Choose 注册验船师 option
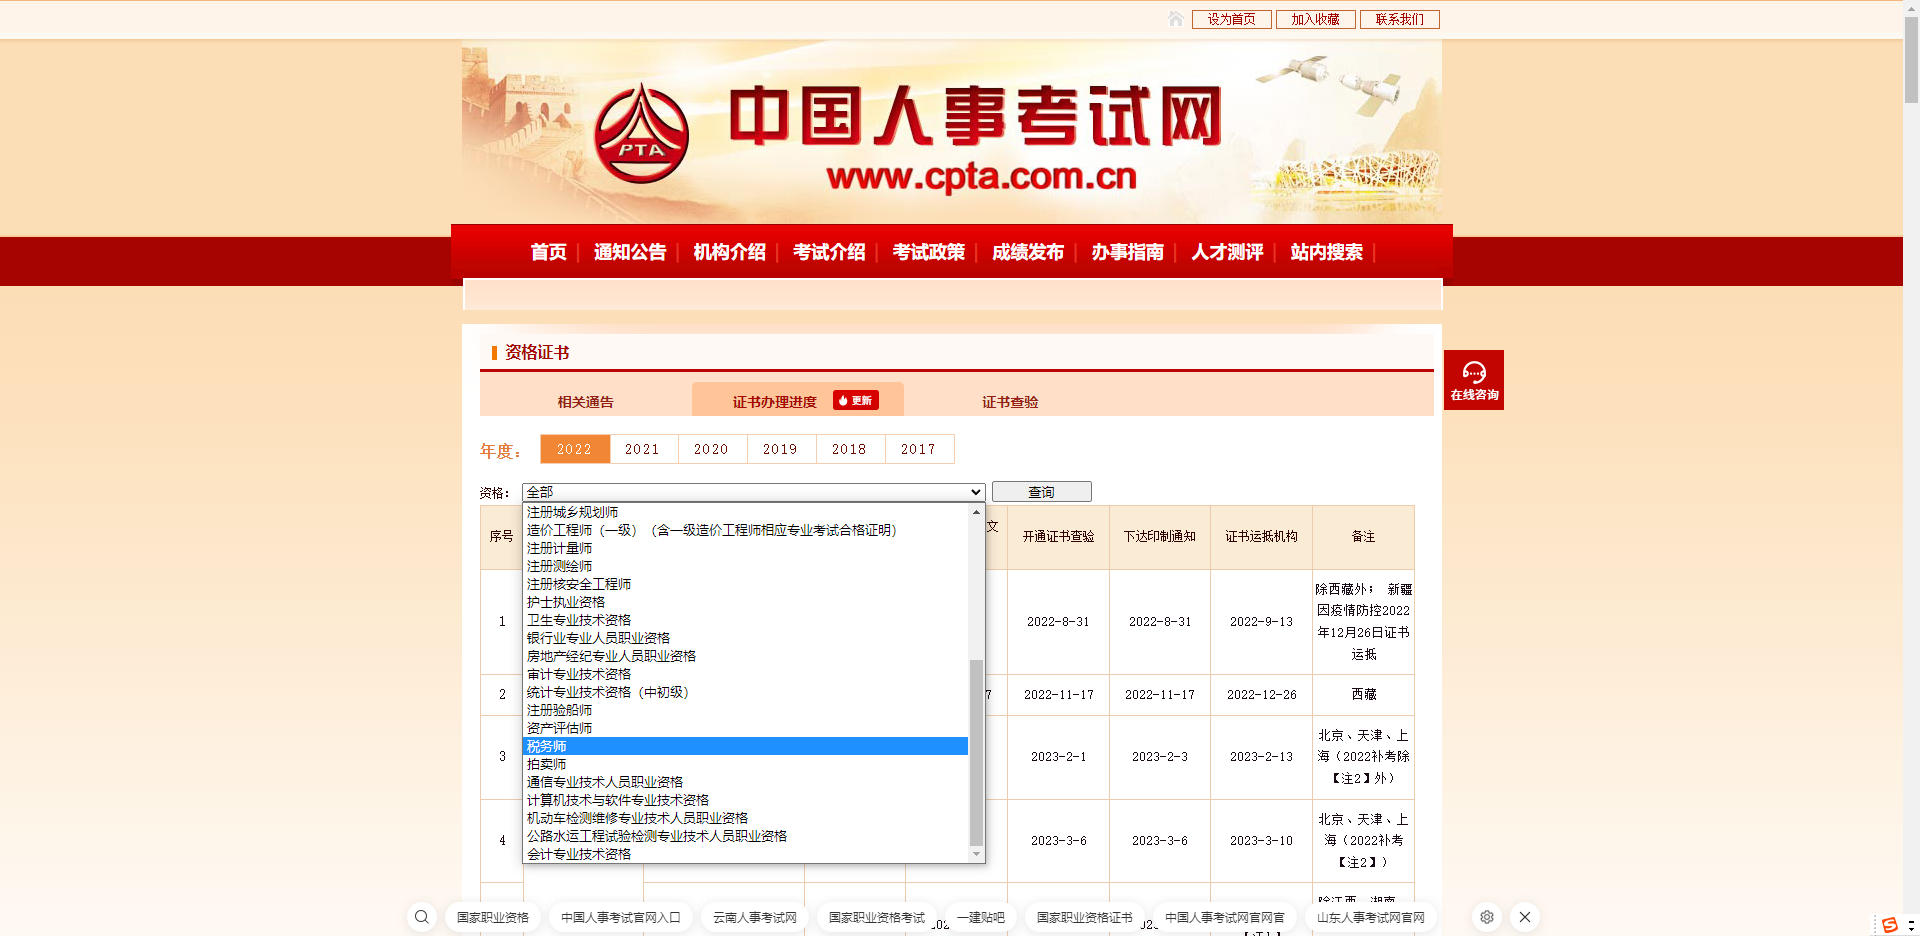1920x936 pixels. click(x=746, y=710)
